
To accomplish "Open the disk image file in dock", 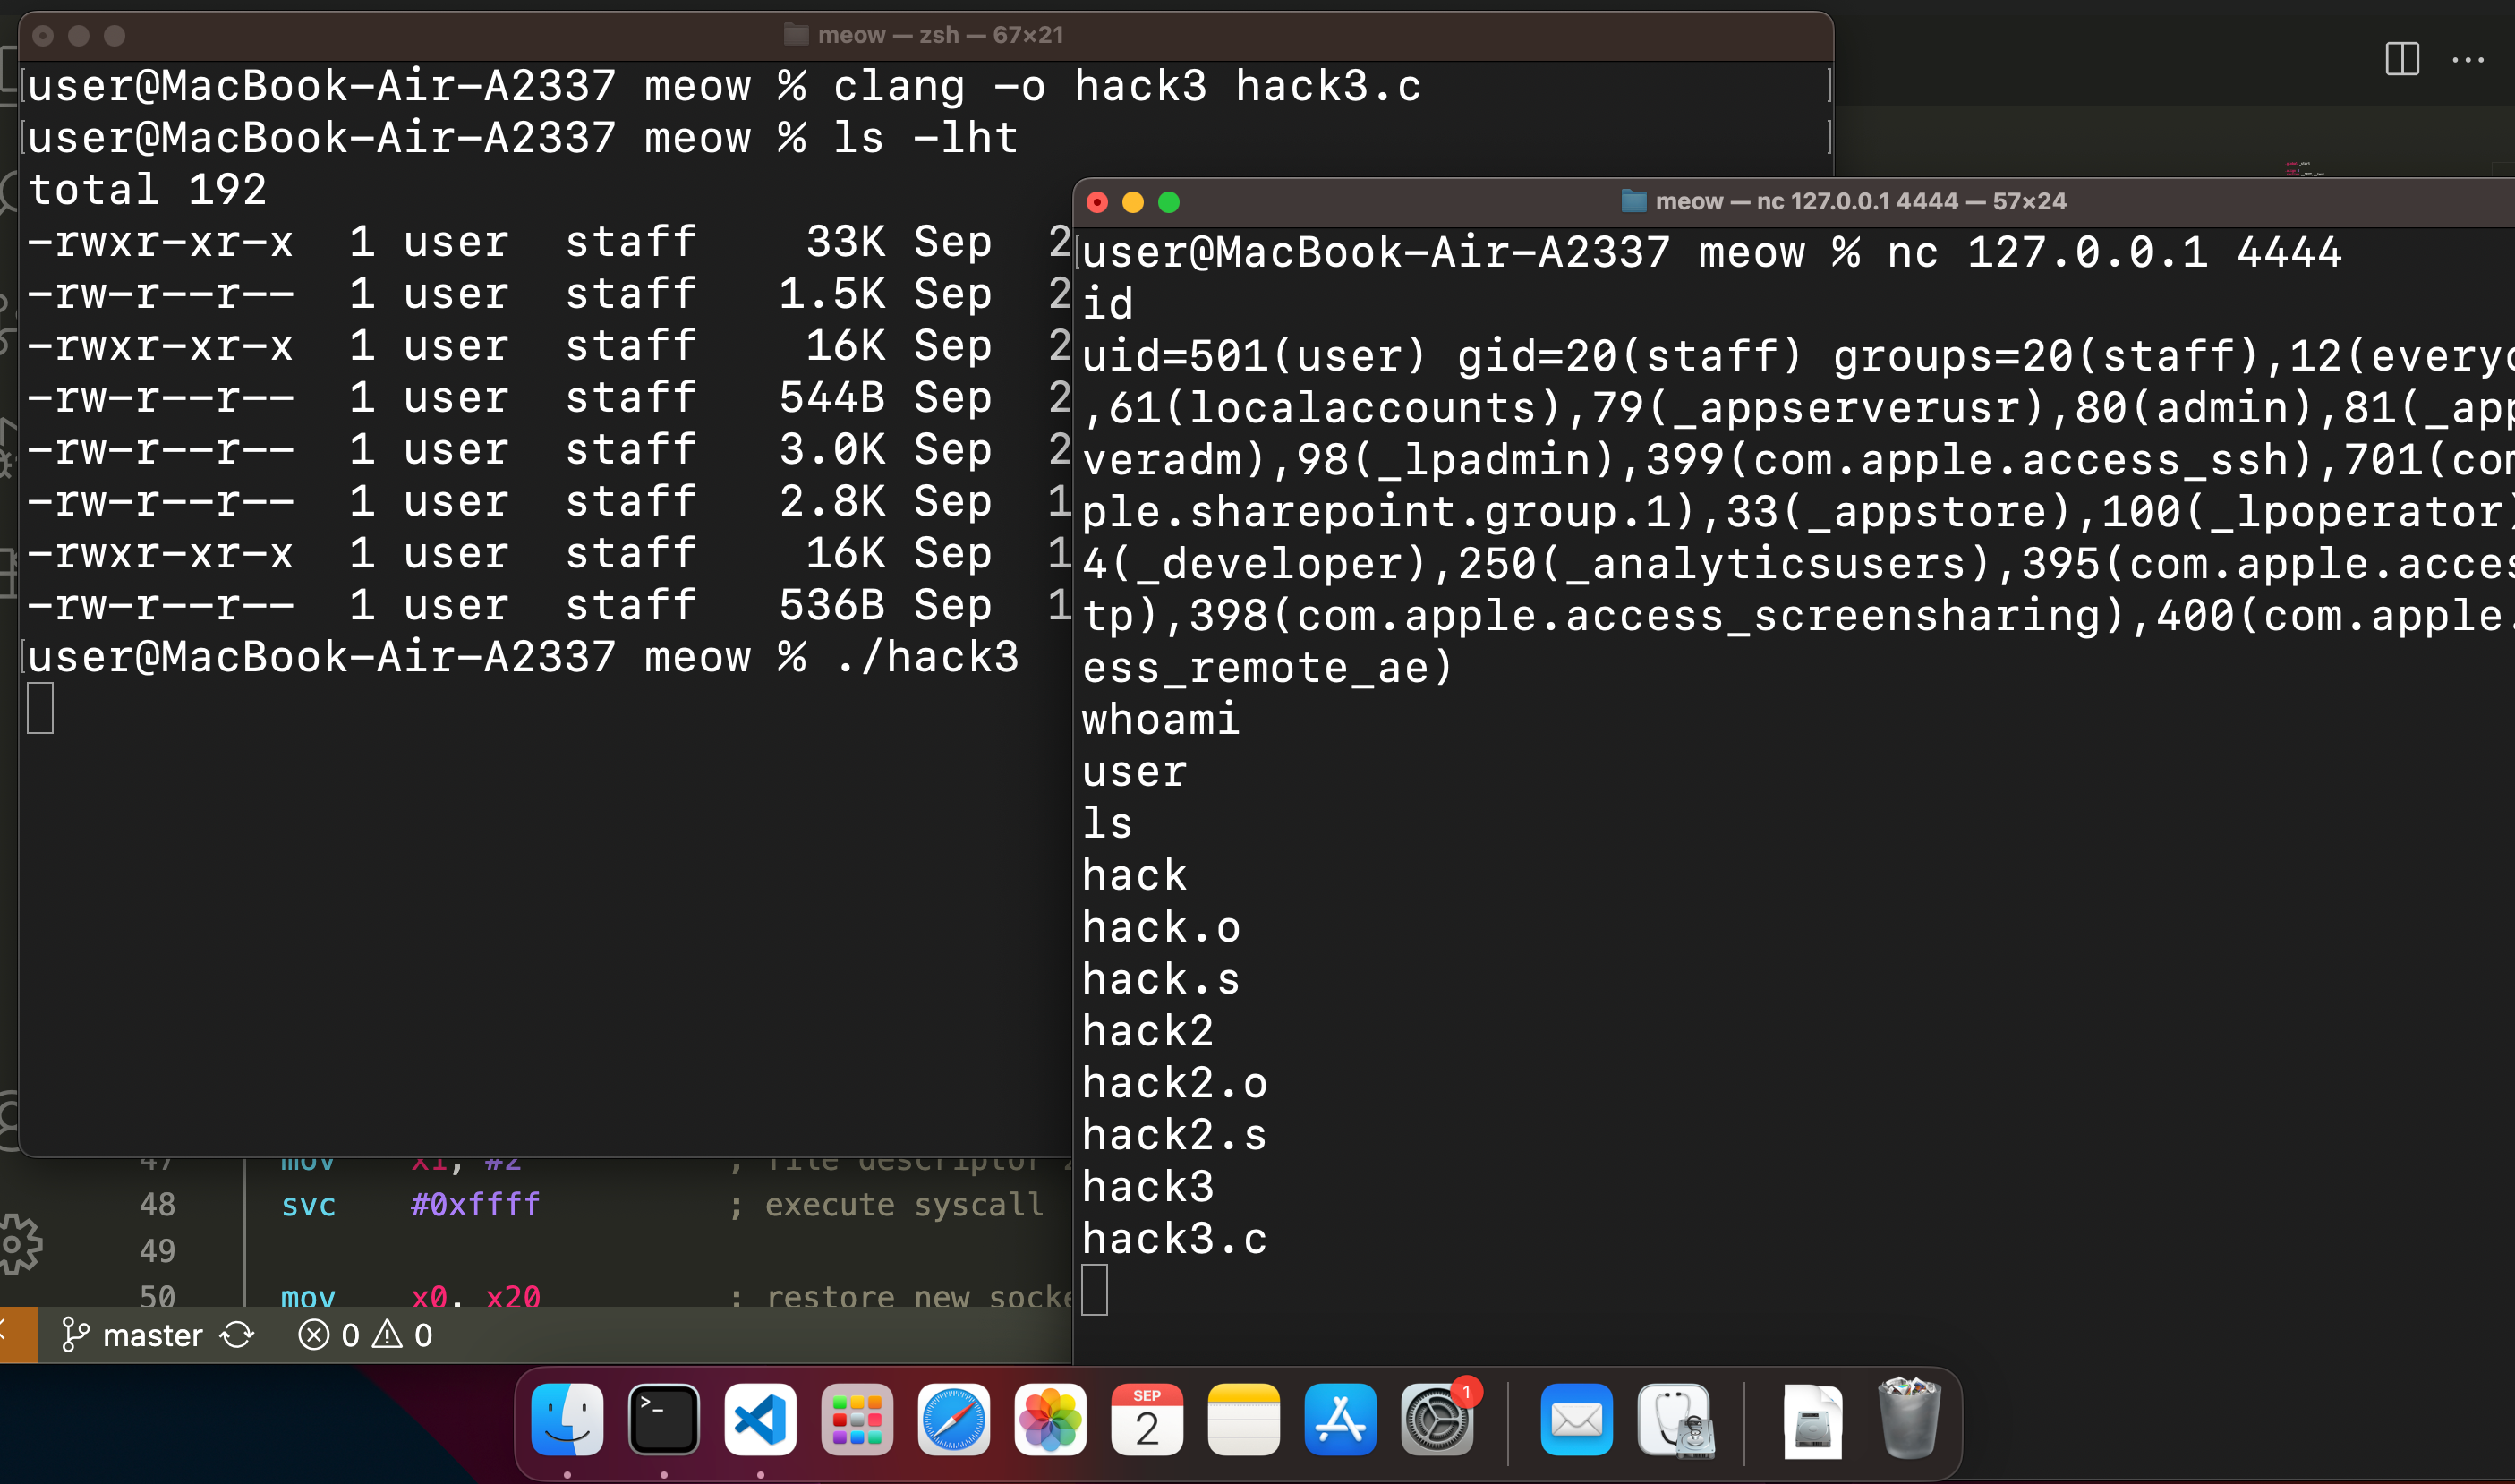I will coord(1812,1421).
